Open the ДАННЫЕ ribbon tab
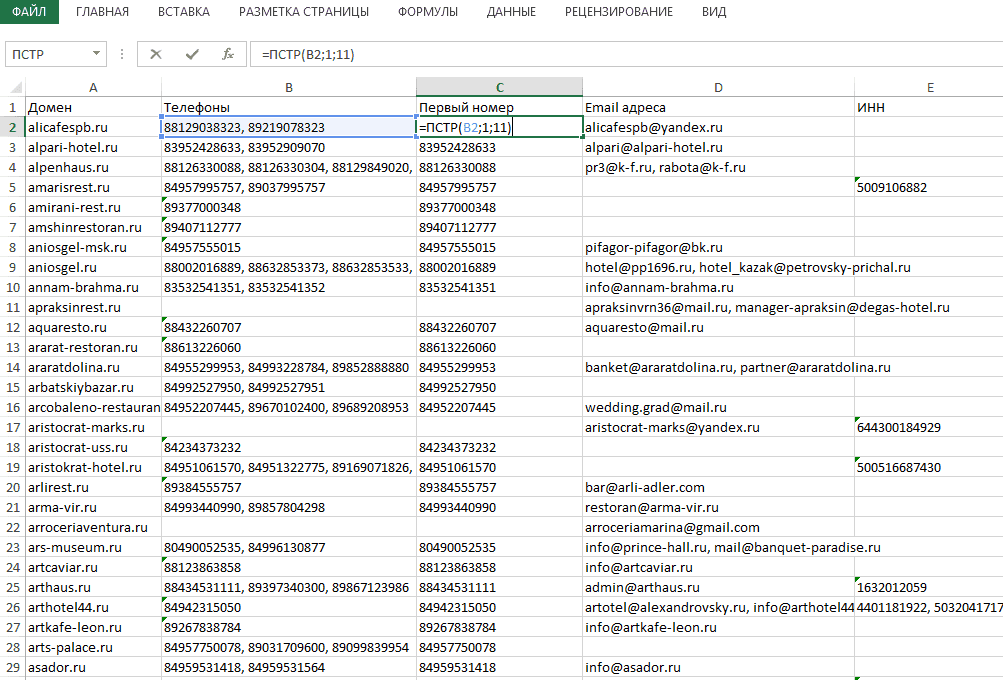The image size is (1003, 680). [x=511, y=12]
